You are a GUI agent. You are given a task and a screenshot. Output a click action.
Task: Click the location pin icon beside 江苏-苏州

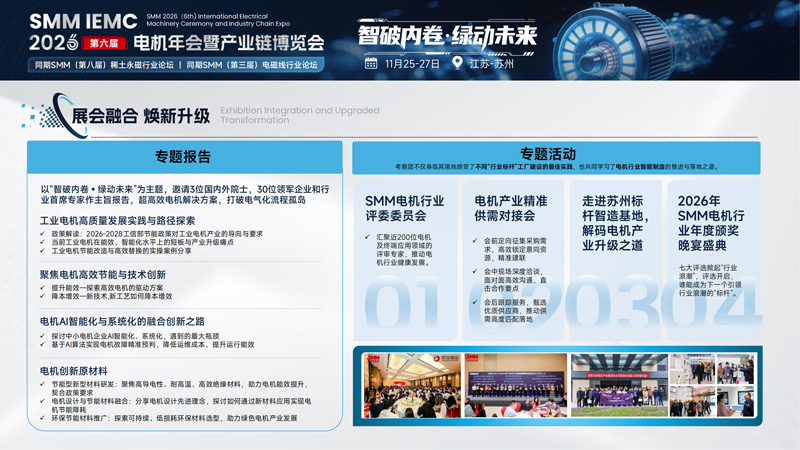457,63
